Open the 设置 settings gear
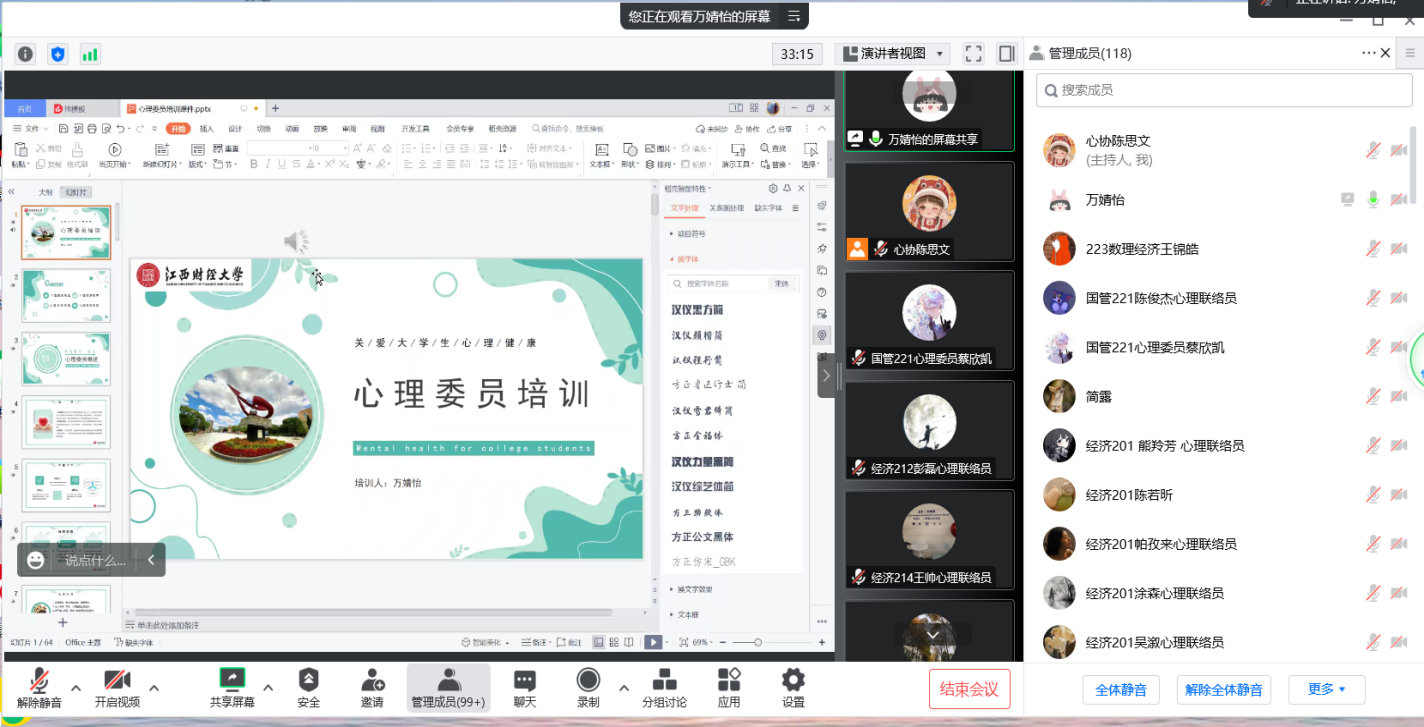Screen dimensions: 1424x727 tap(793, 688)
